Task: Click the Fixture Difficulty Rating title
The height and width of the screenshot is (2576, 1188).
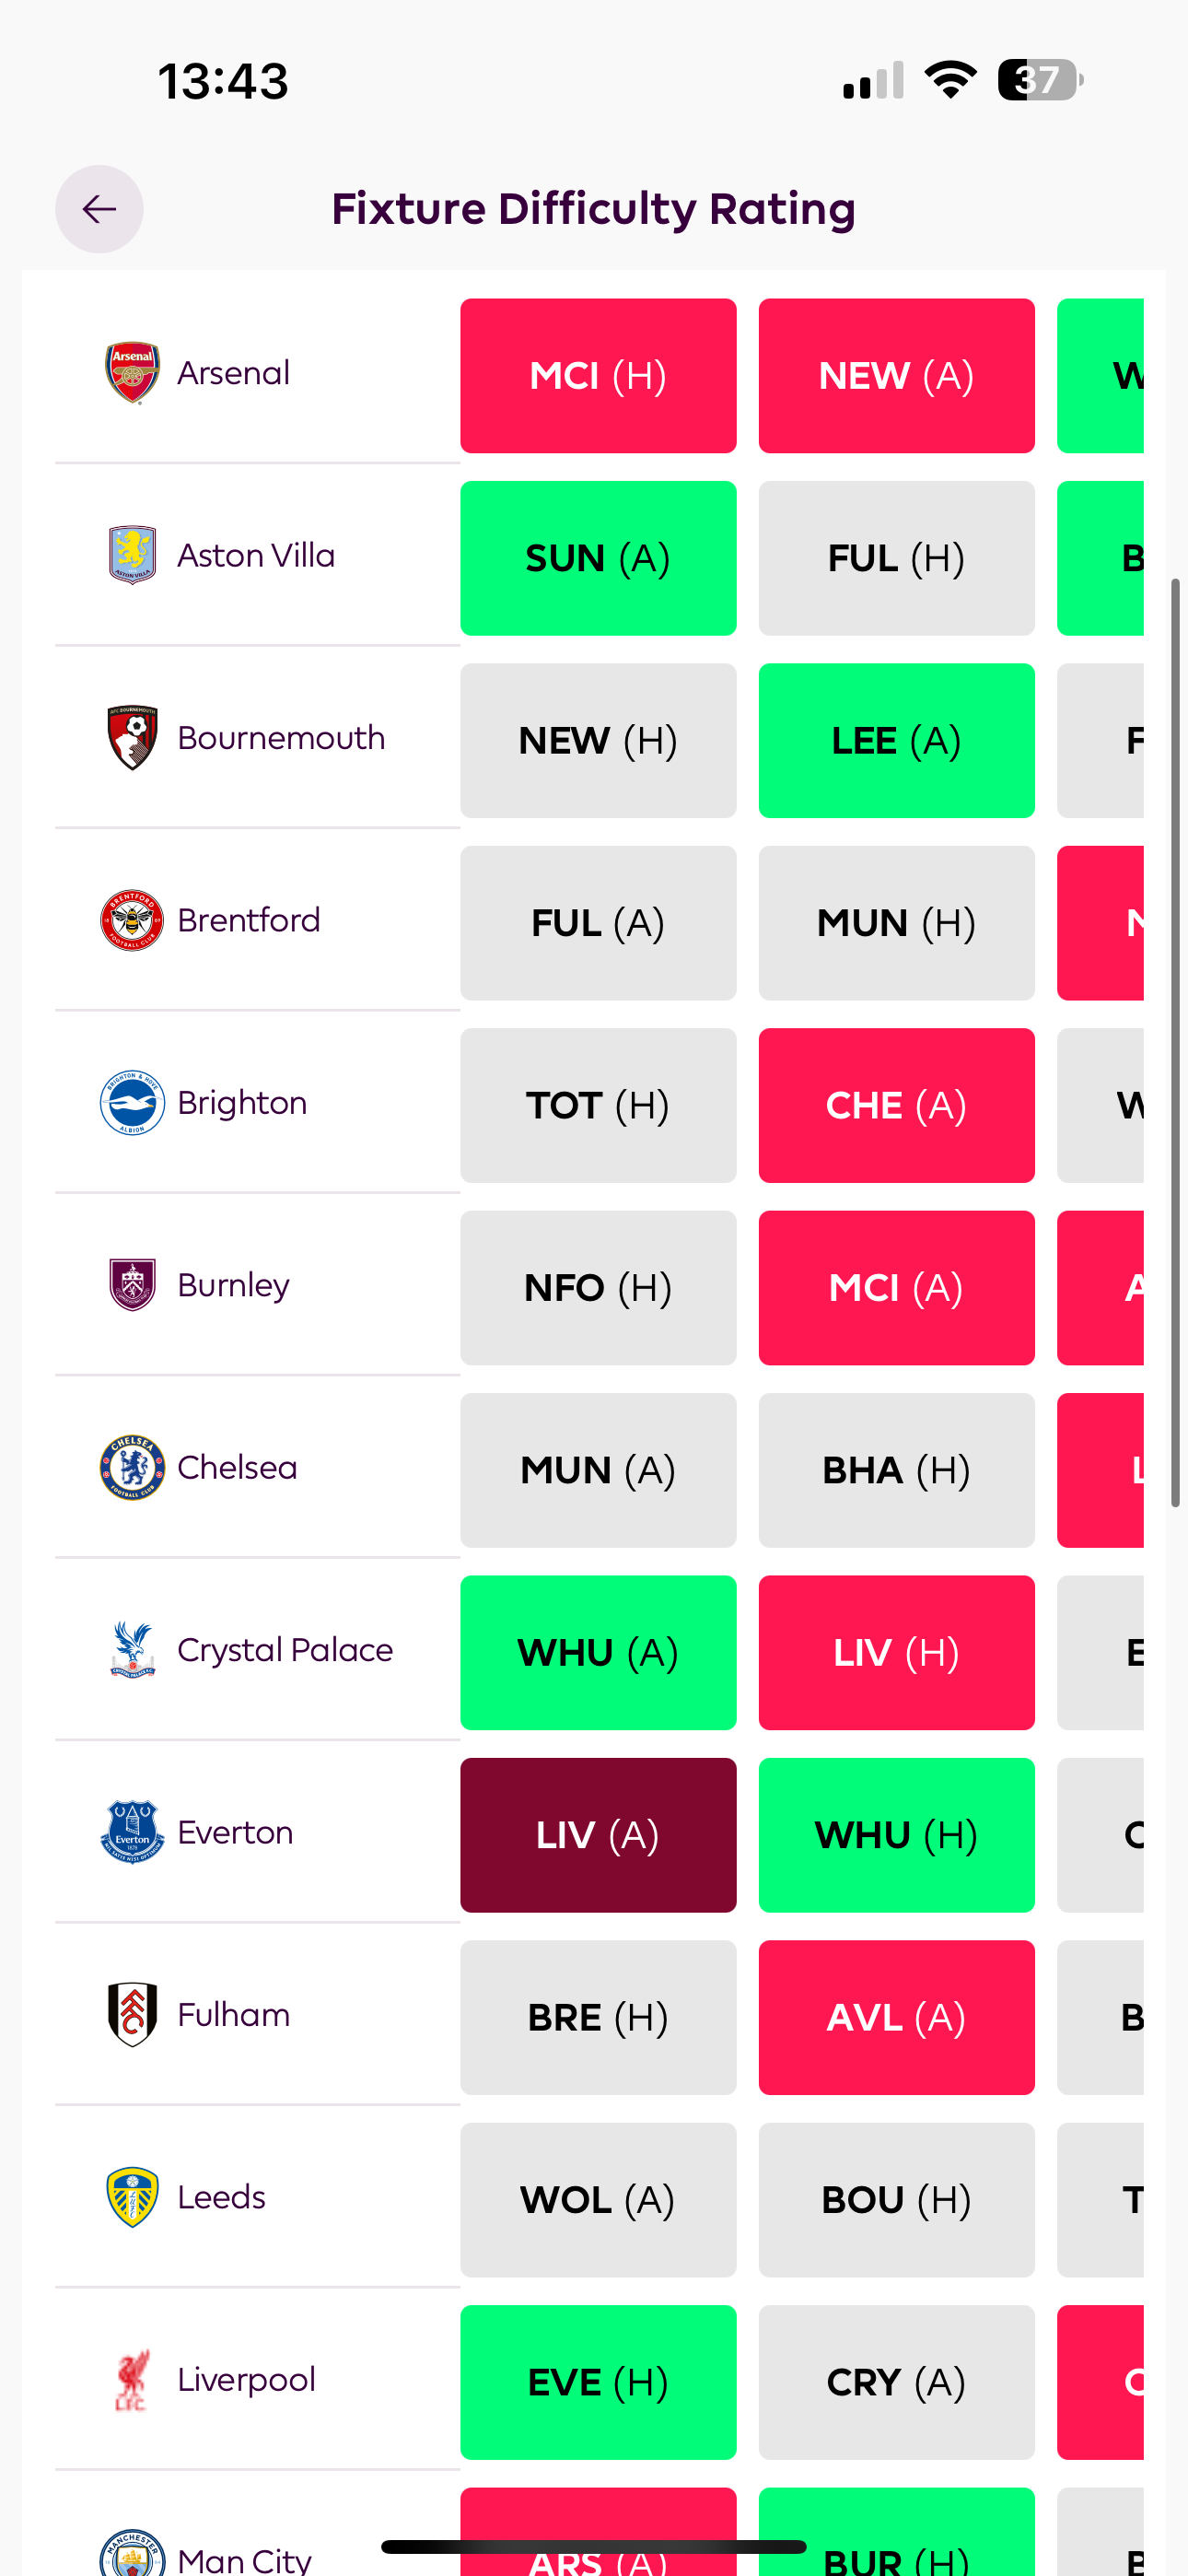Action: [x=594, y=209]
